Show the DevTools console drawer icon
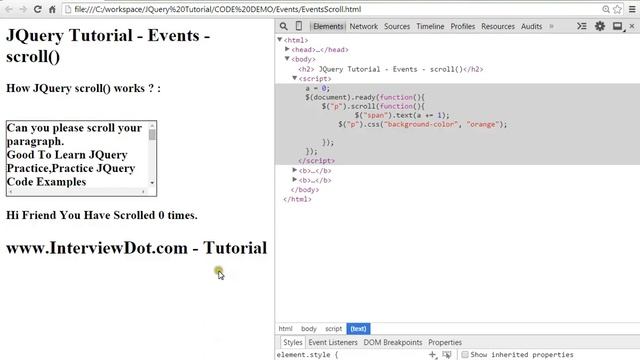Image resolution: width=640 pixels, height=360 pixels. (582, 26)
